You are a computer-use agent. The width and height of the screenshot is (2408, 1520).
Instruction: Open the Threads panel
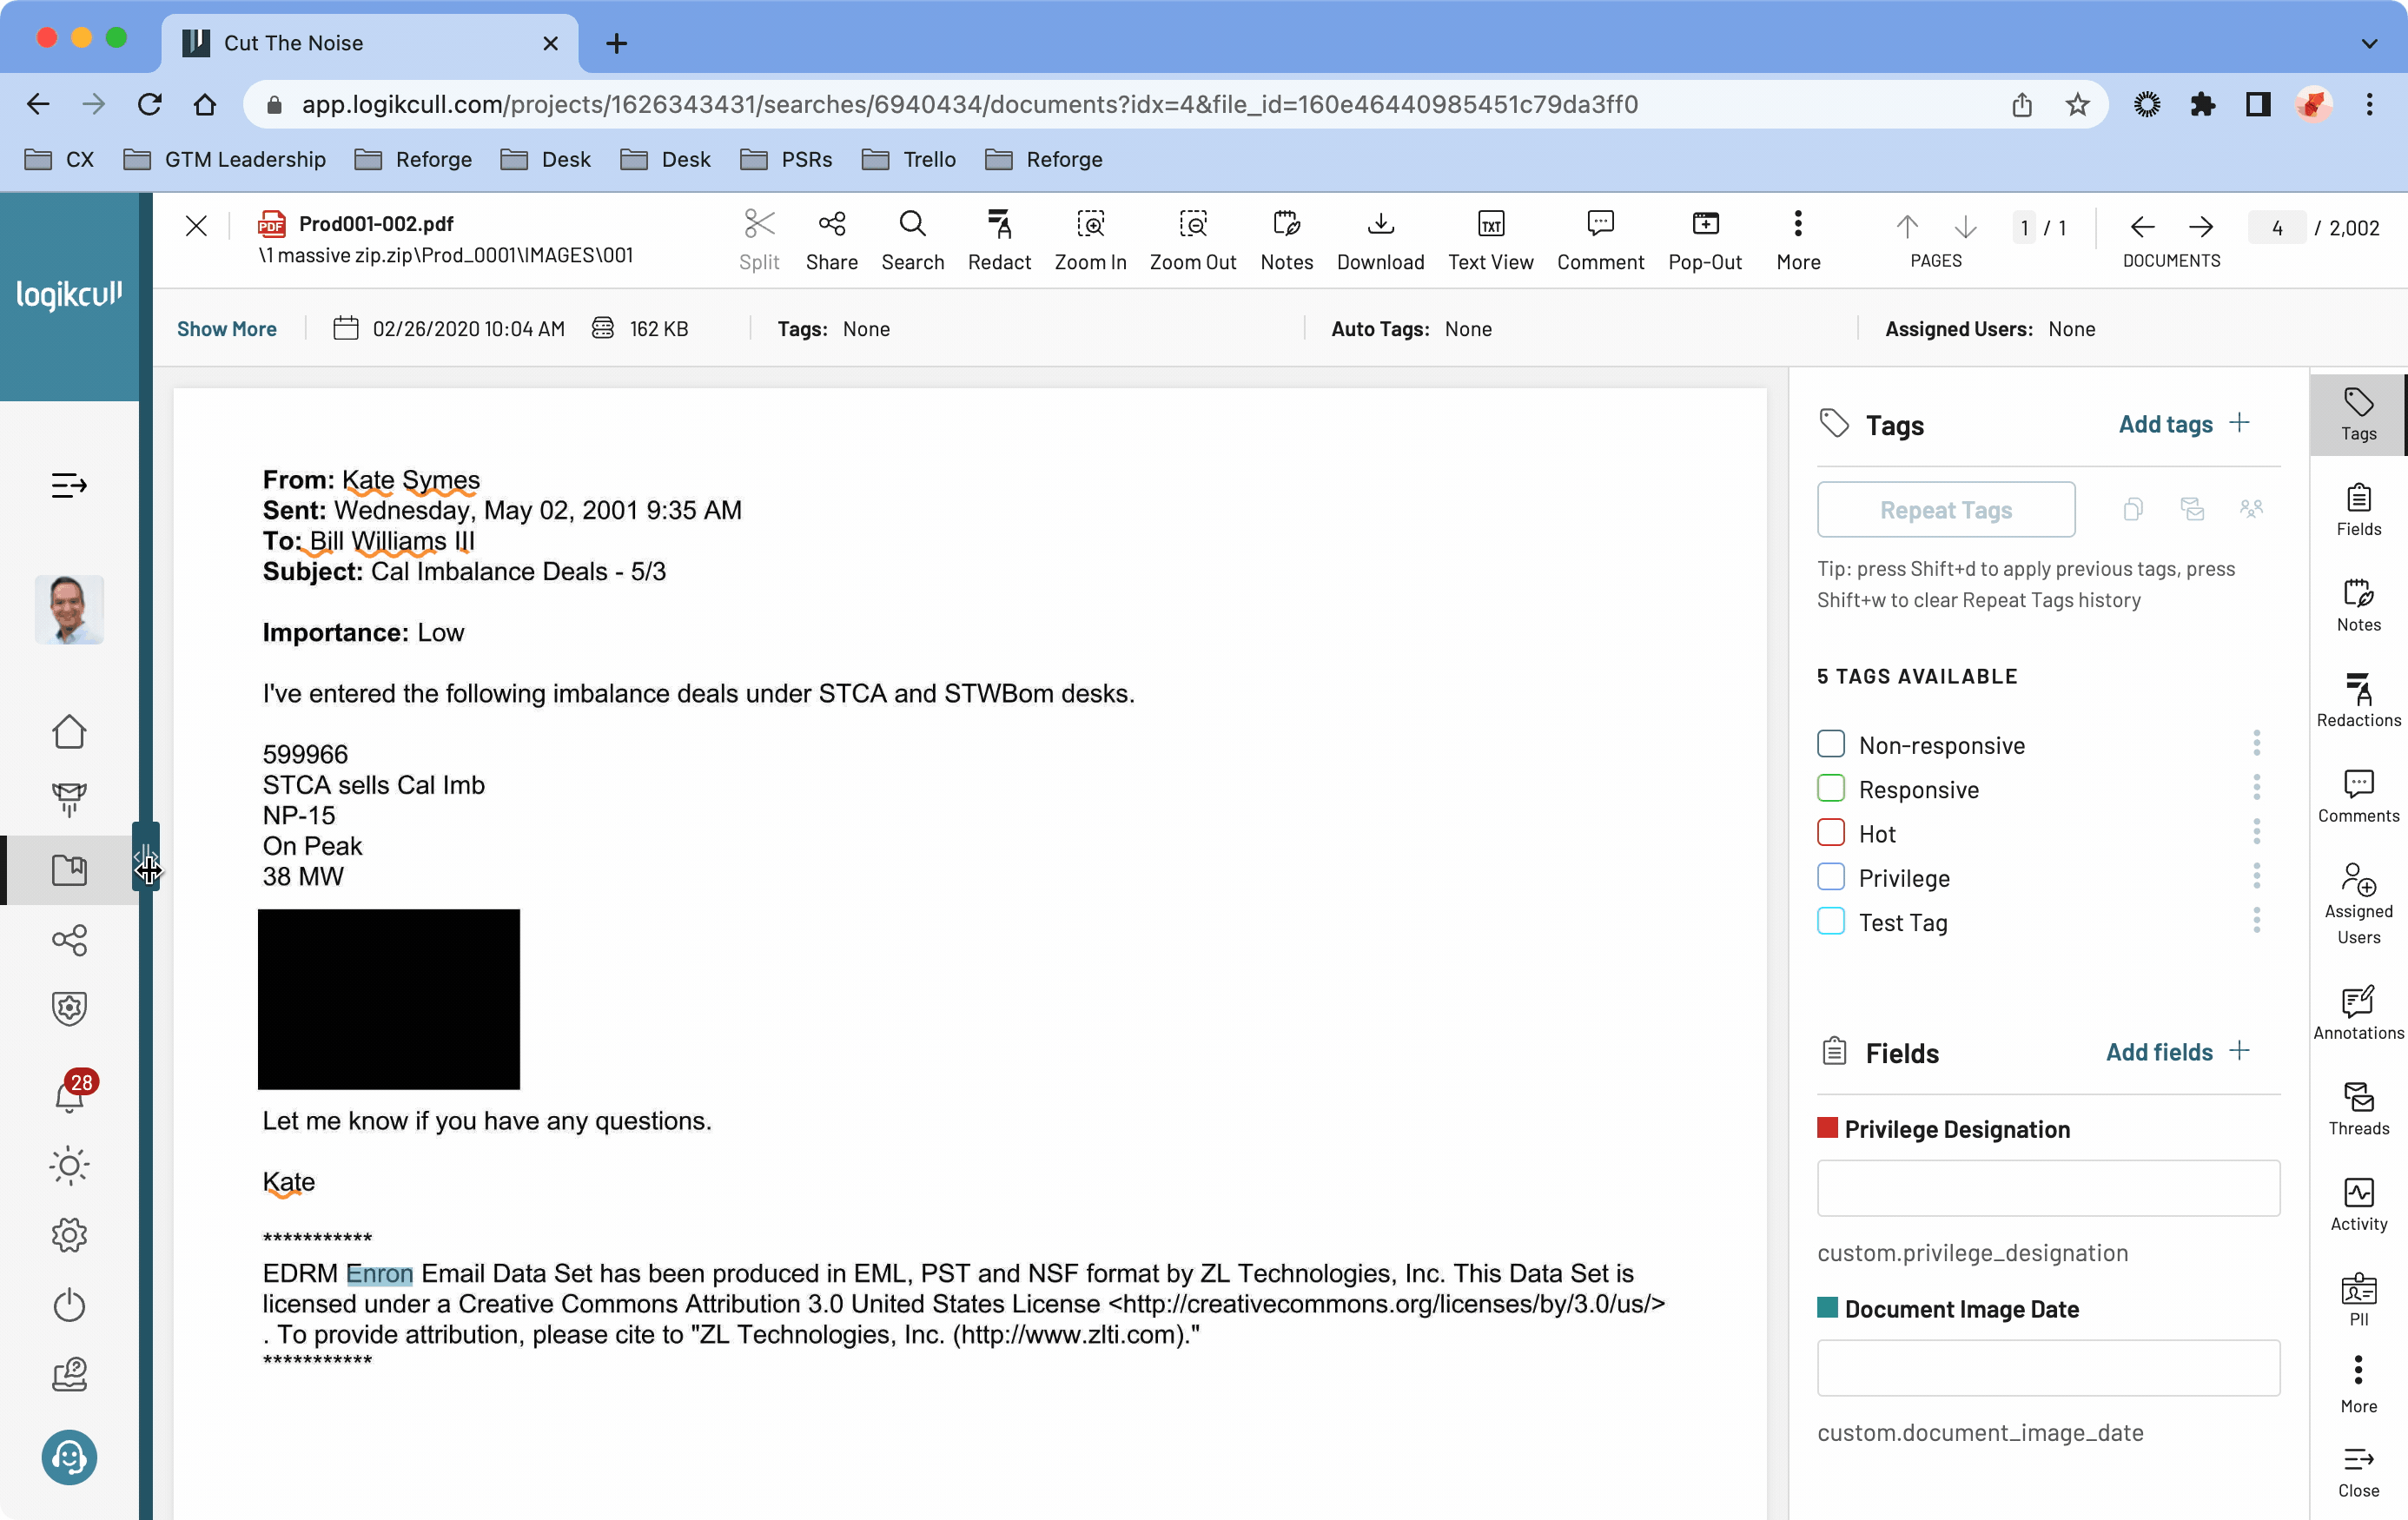pos(2358,1110)
